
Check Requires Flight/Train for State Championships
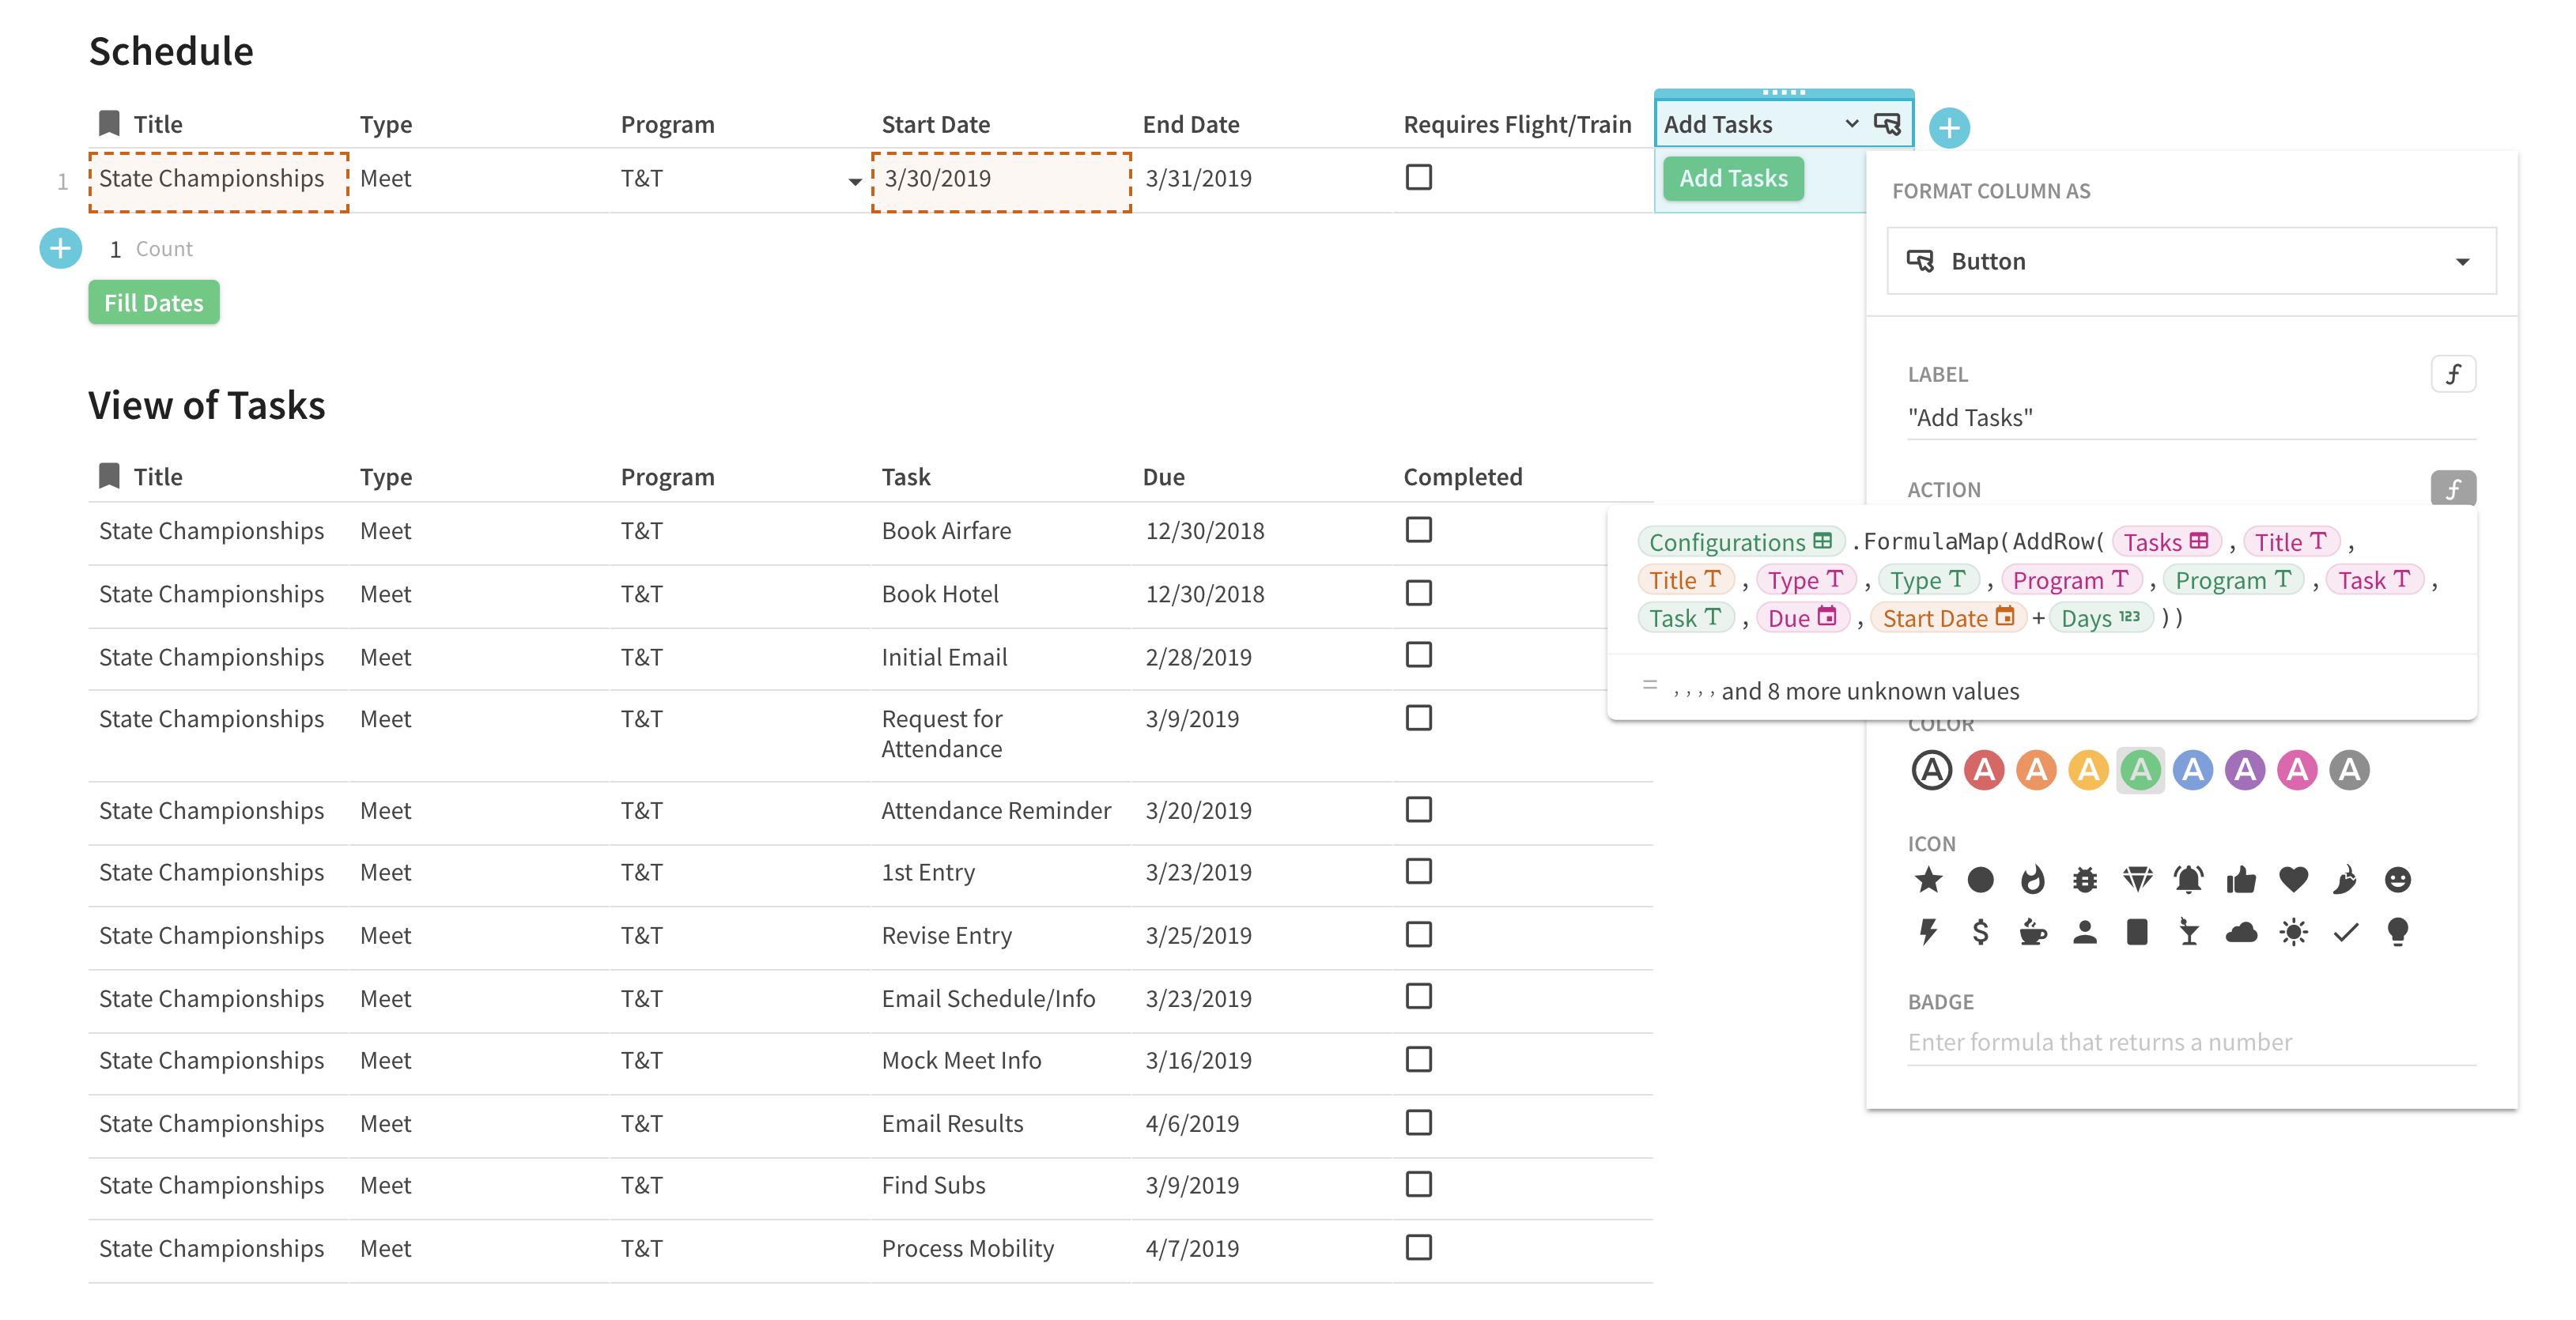coord(1418,177)
